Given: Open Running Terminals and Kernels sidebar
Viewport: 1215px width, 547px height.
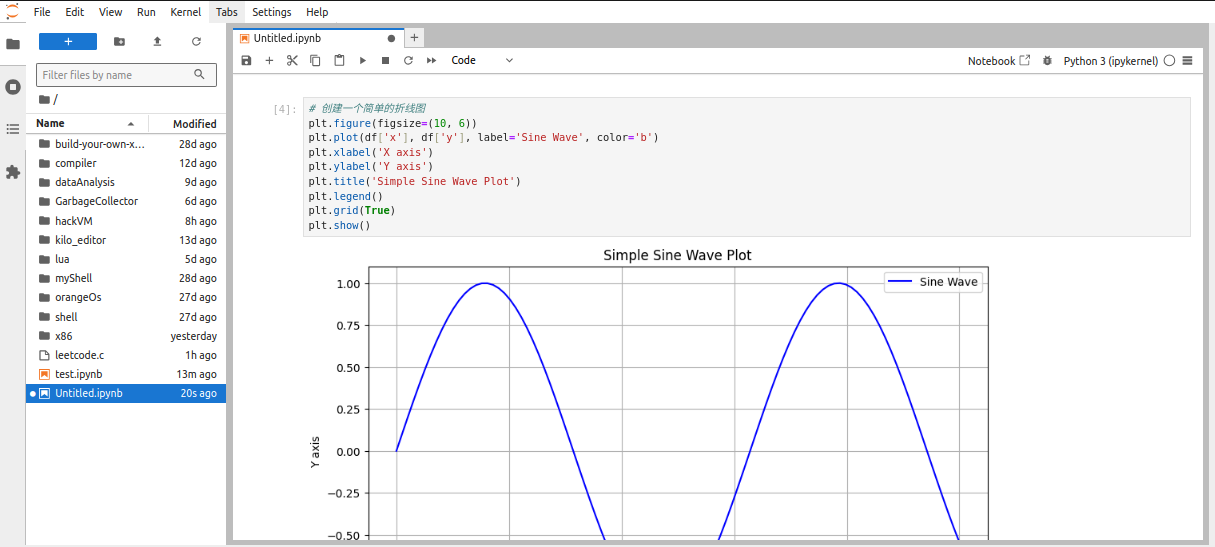Looking at the screenshot, I should click(13, 87).
